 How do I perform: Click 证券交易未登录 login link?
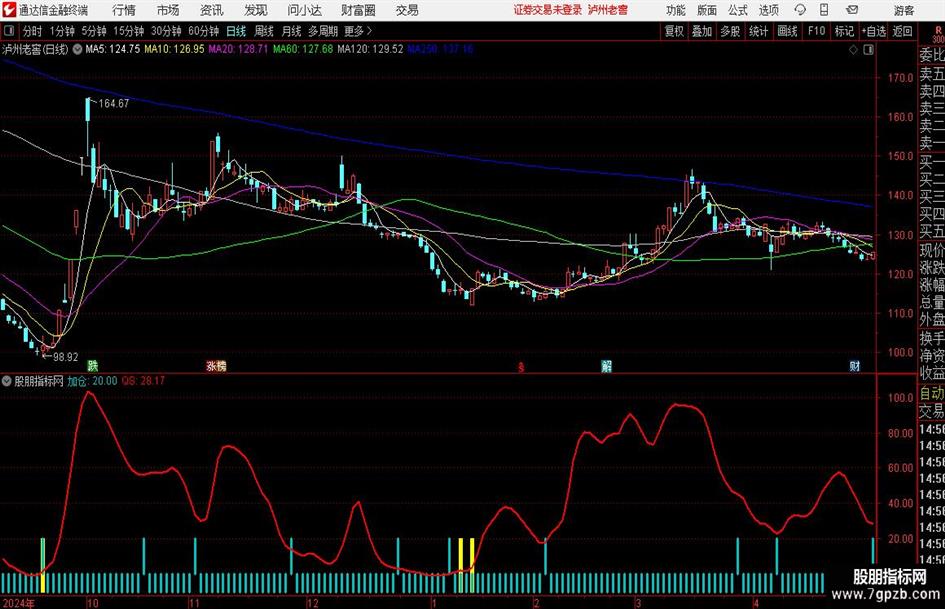click(548, 10)
